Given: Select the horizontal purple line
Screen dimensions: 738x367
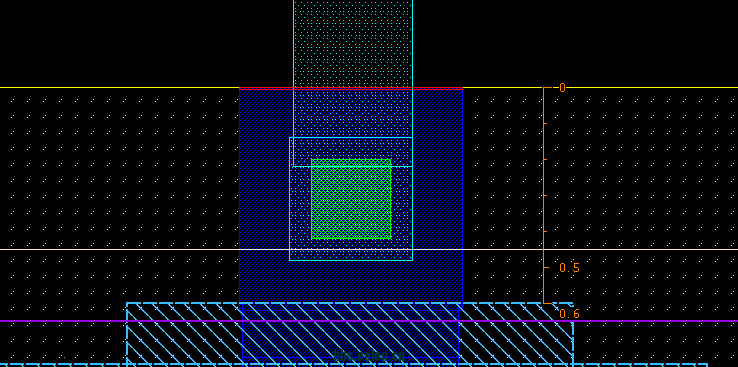Looking at the screenshot, I should [x=369, y=321].
